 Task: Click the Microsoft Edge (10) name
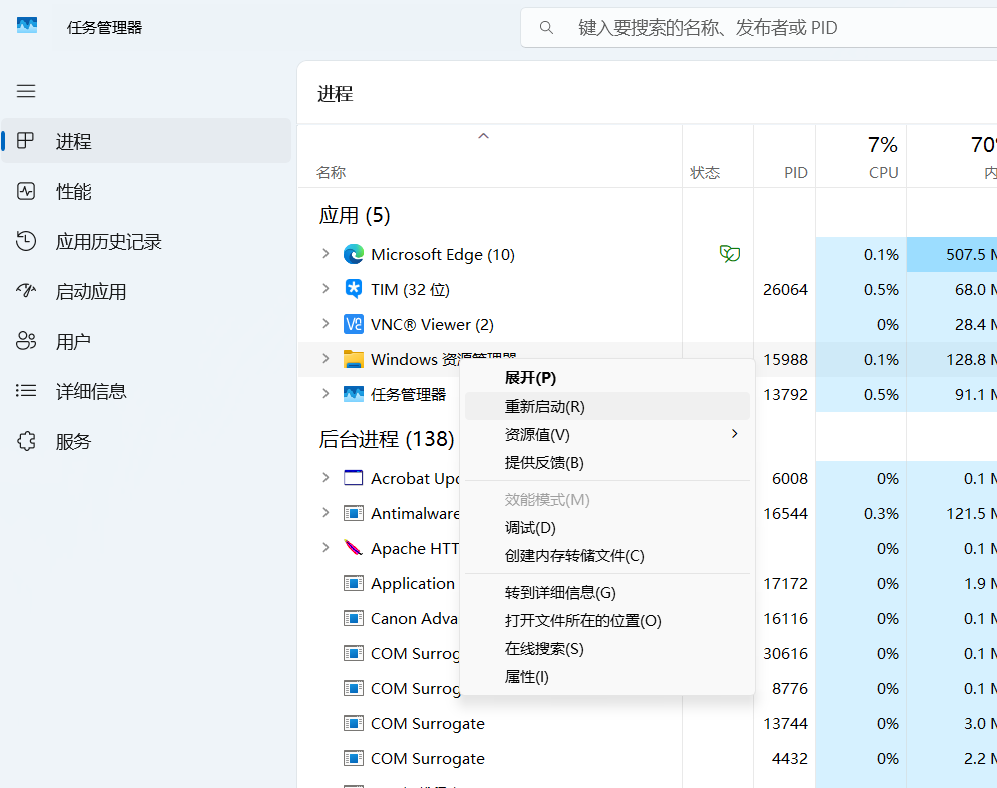point(443,254)
